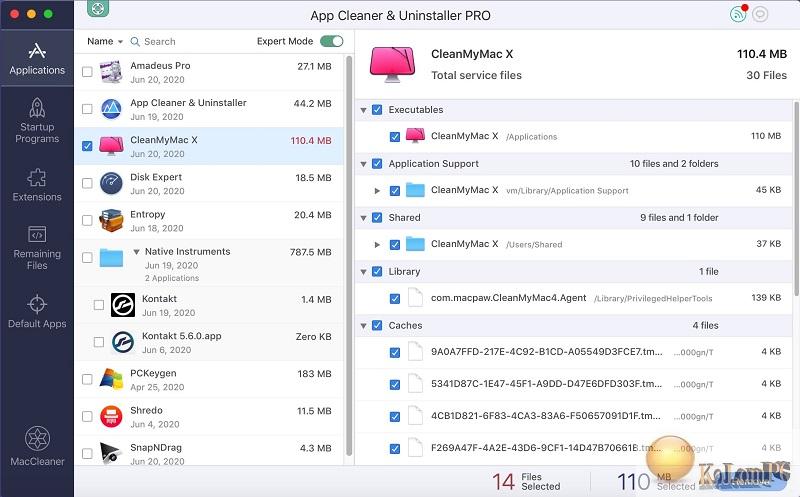The height and width of the screenshot is (497, 800).
Task: Check the Shredo checkbox
Action: coord(87,416)
